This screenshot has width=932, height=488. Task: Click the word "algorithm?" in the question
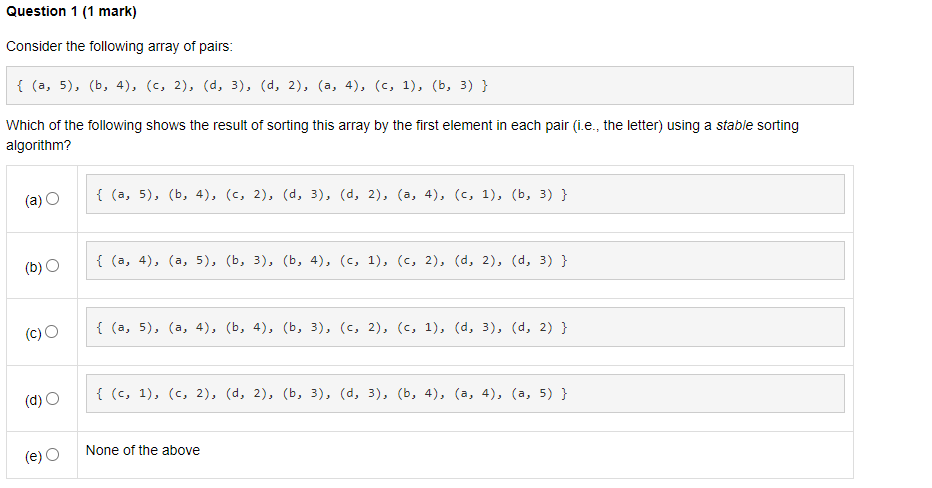[x=38, y=146]
